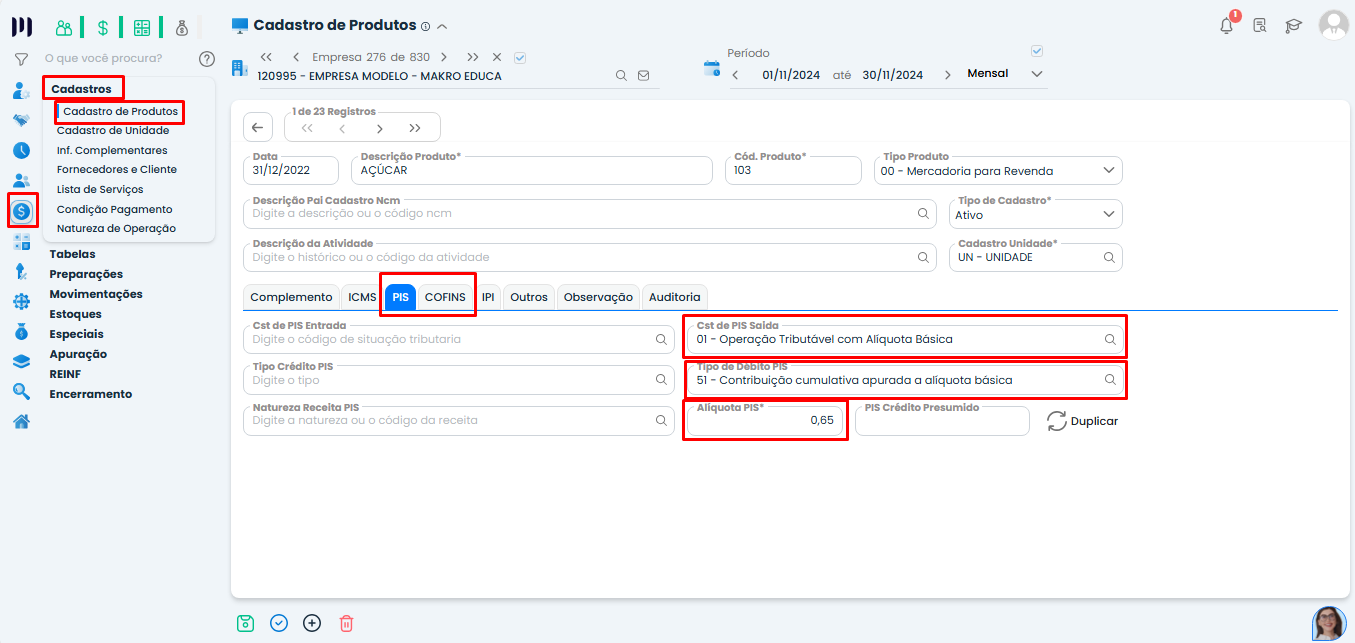Screen dimensions: 1355x643
Task: Click the plus icon to add record
Action: pyautogui.click(x=312, y=623)
